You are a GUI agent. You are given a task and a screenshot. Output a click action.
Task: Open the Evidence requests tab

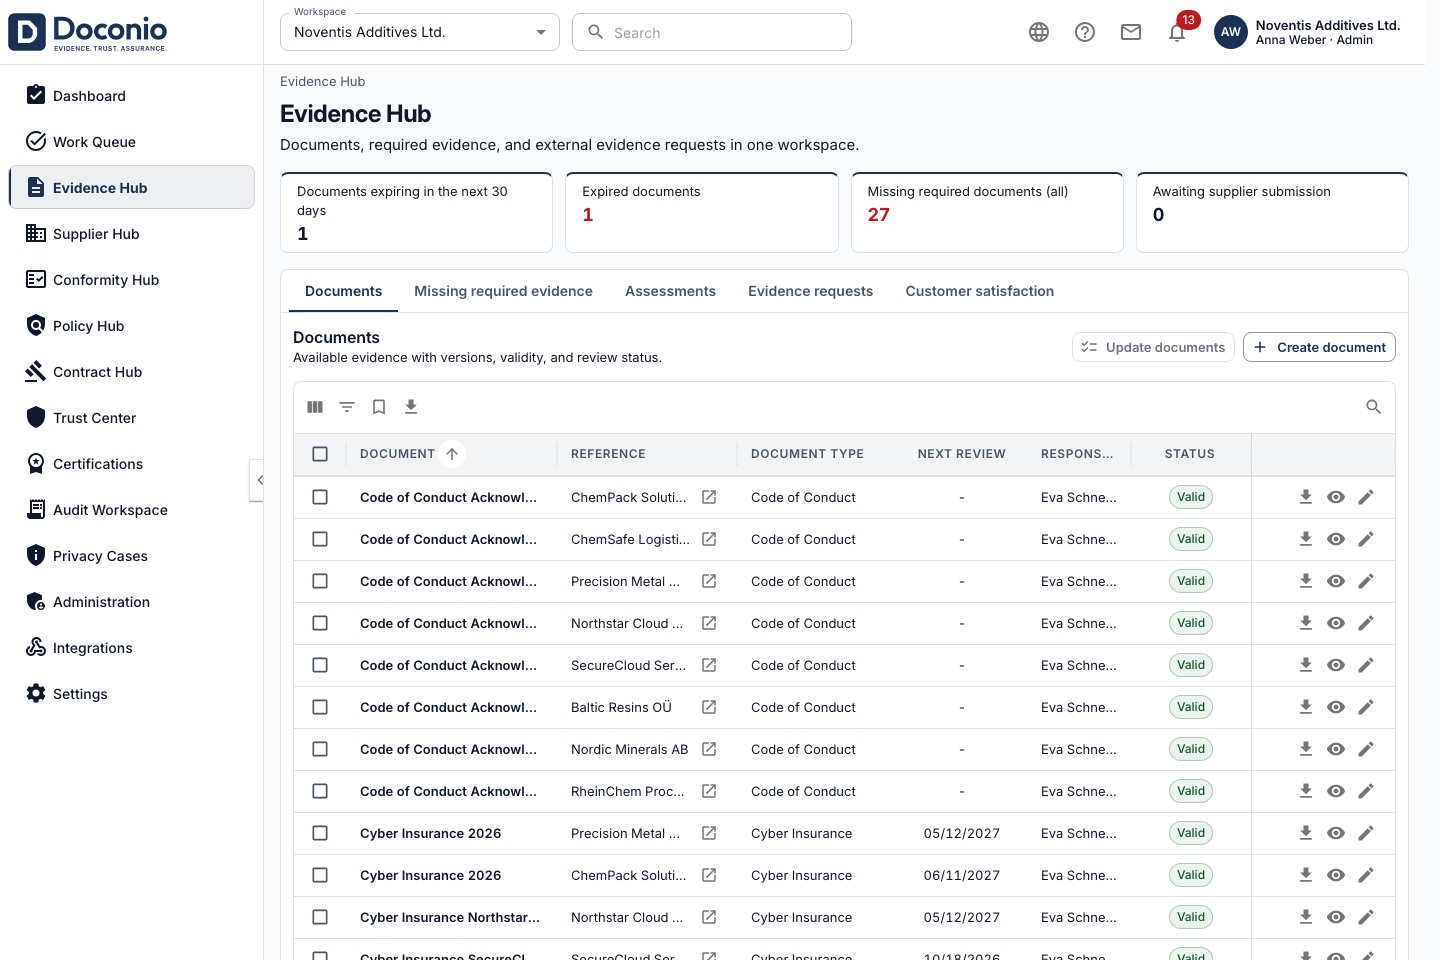(x=810, y=291)
